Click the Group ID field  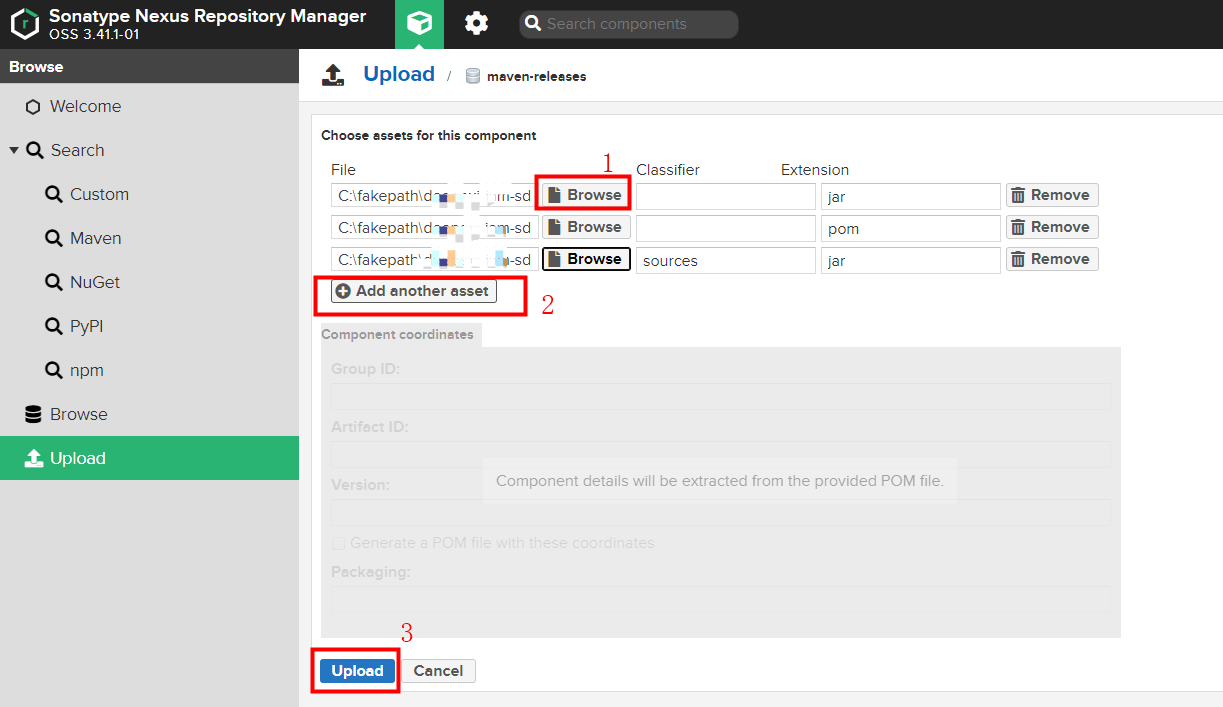[x=721, y=397]
